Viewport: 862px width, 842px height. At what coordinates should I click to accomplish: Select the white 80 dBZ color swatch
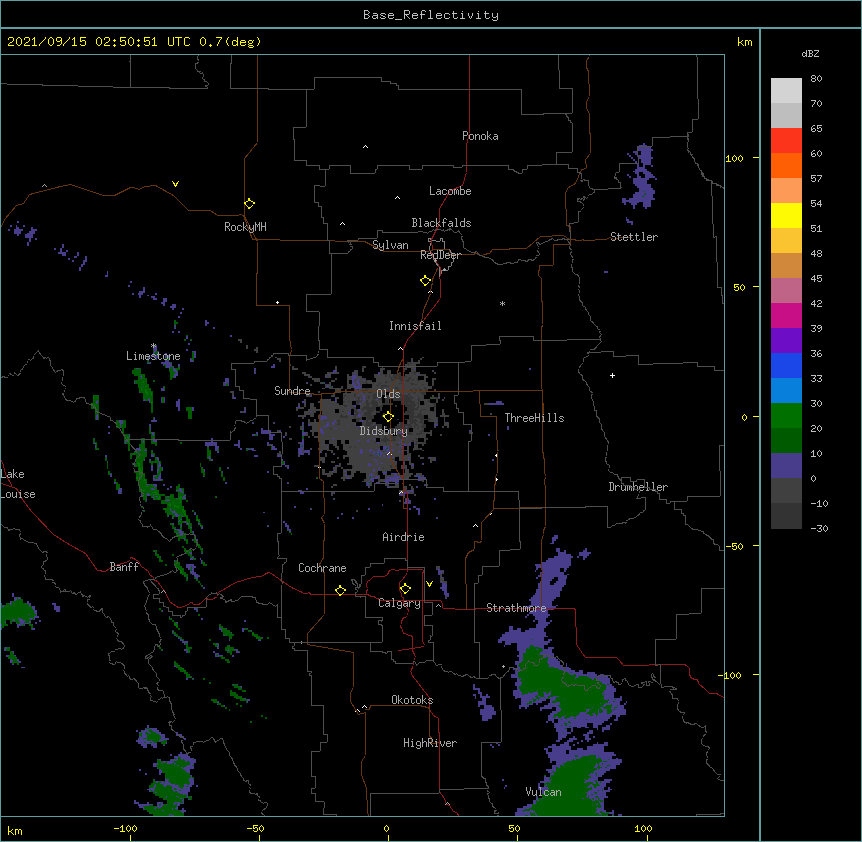(x=786, y=90)
